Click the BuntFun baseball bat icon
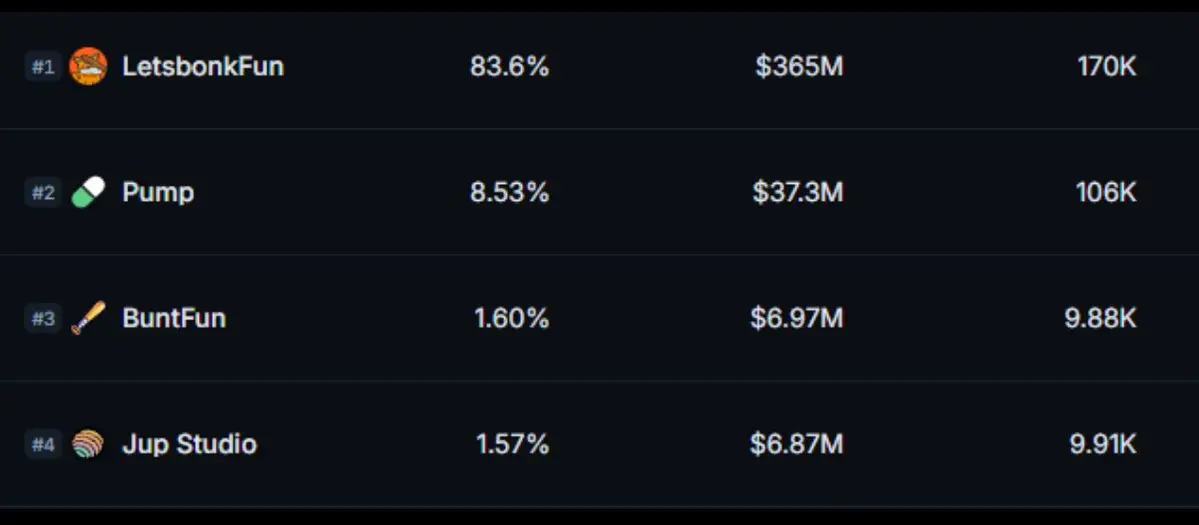1199x525 pixels. [88, 318]
